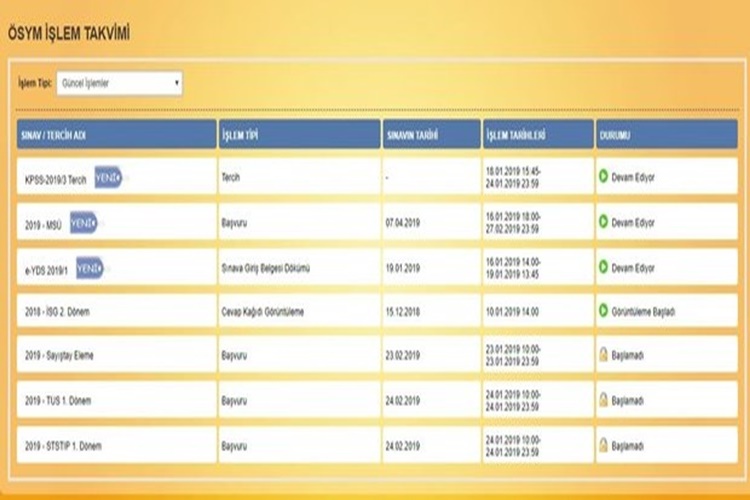Click green status icon in KPSS-2019/3 Tercih row
Viewport: 750px width, 500px height.
[x=603, y=177]
